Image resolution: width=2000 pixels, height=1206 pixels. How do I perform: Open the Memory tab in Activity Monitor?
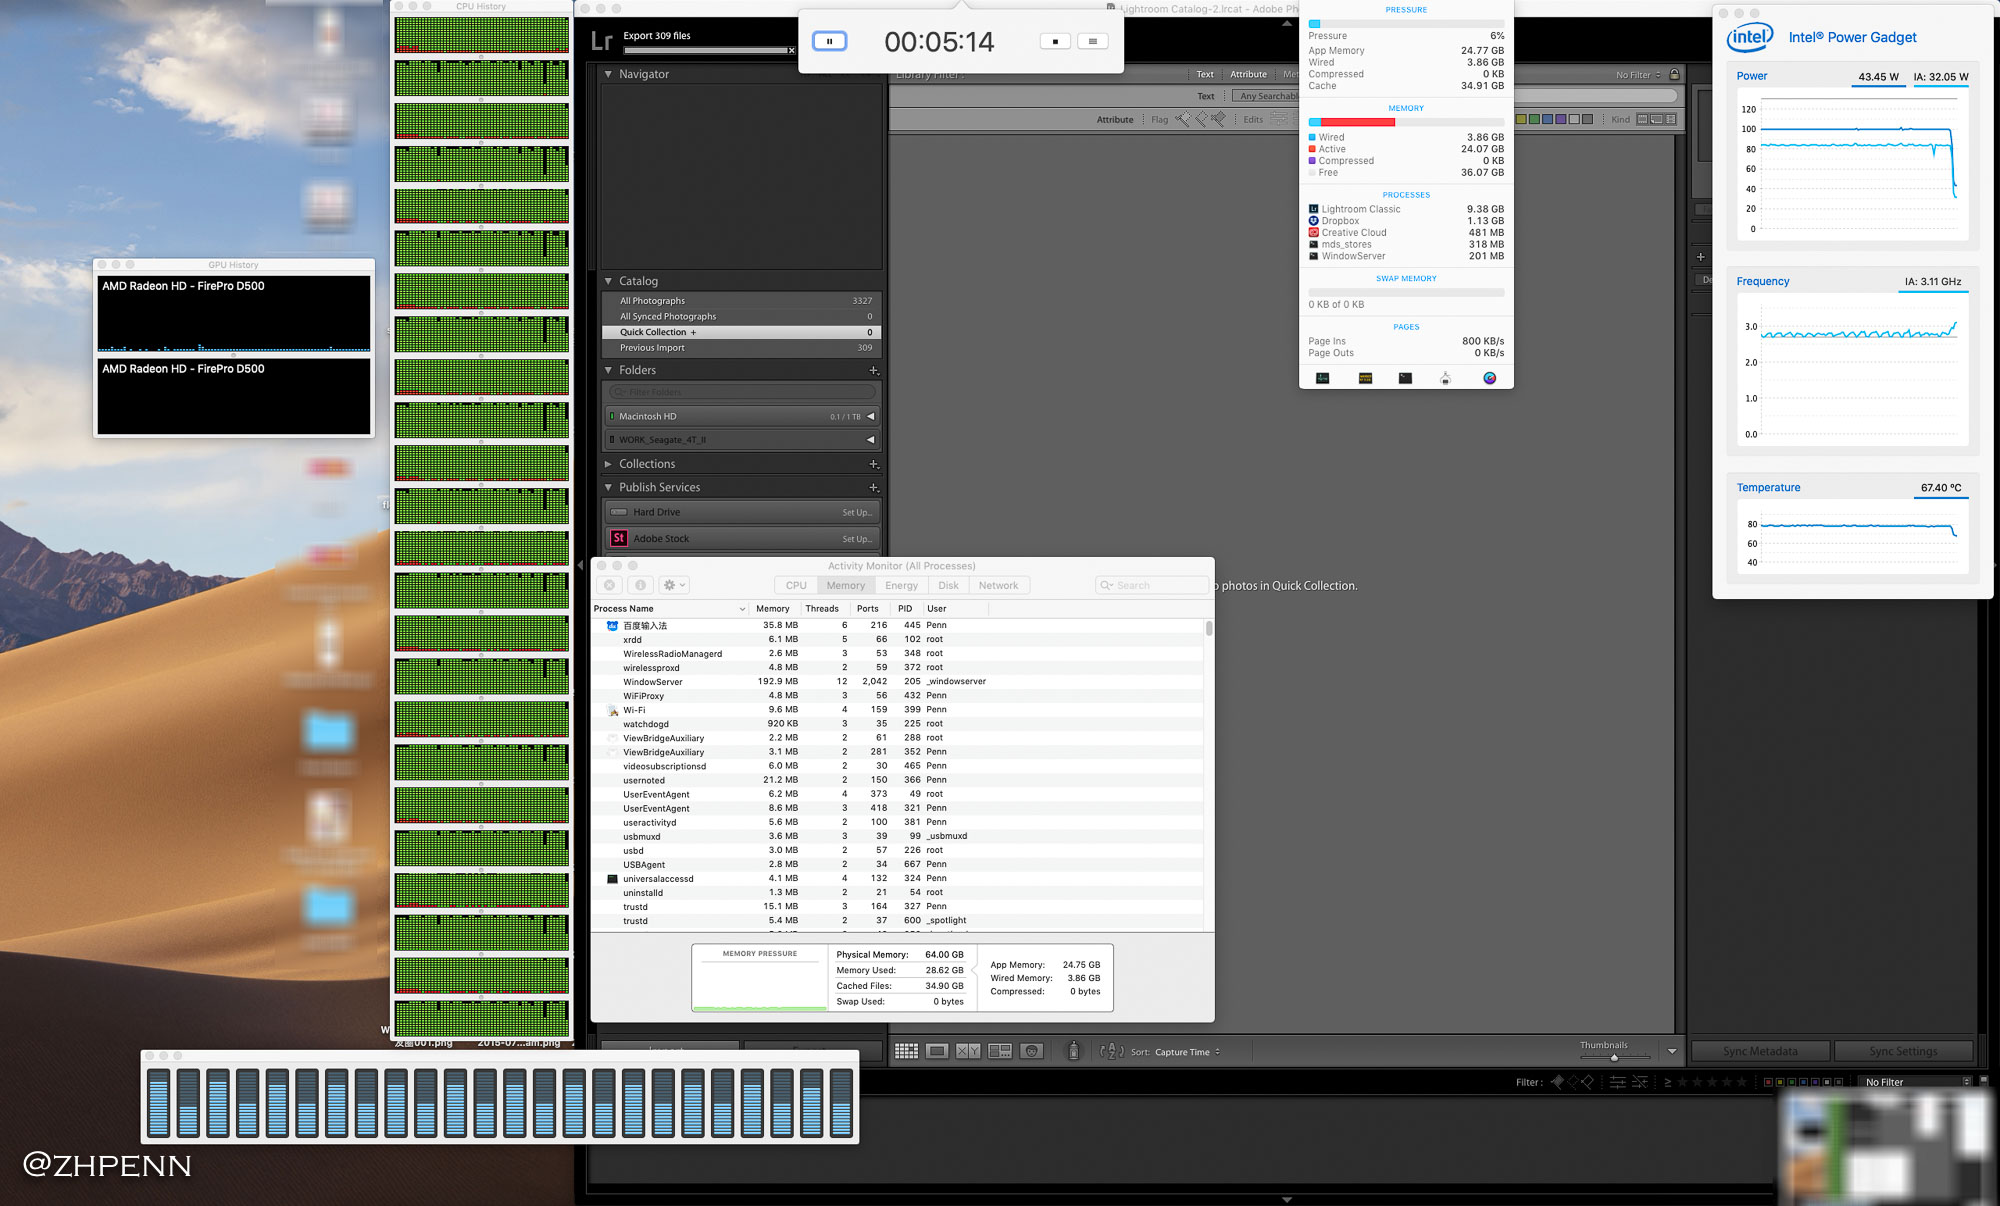pos(846,586)
